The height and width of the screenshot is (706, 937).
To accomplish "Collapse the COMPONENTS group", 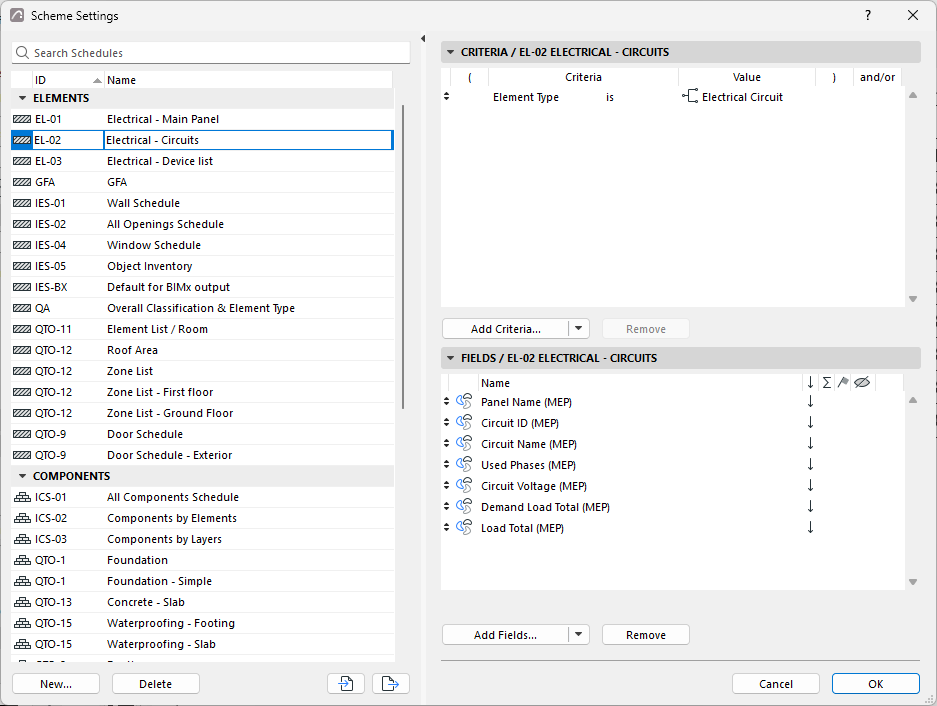I will tap(23, 476).
